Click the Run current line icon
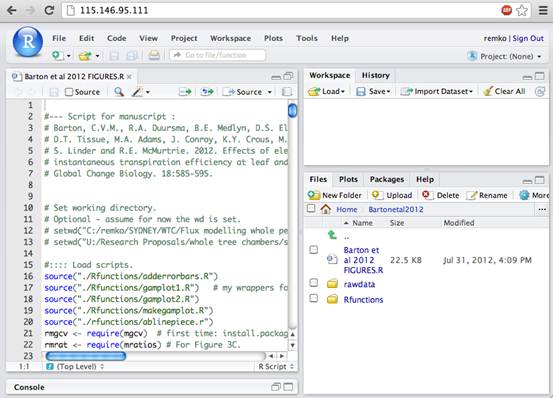The width and height of the screenshot is (553, 398). [x=185, y=92]
